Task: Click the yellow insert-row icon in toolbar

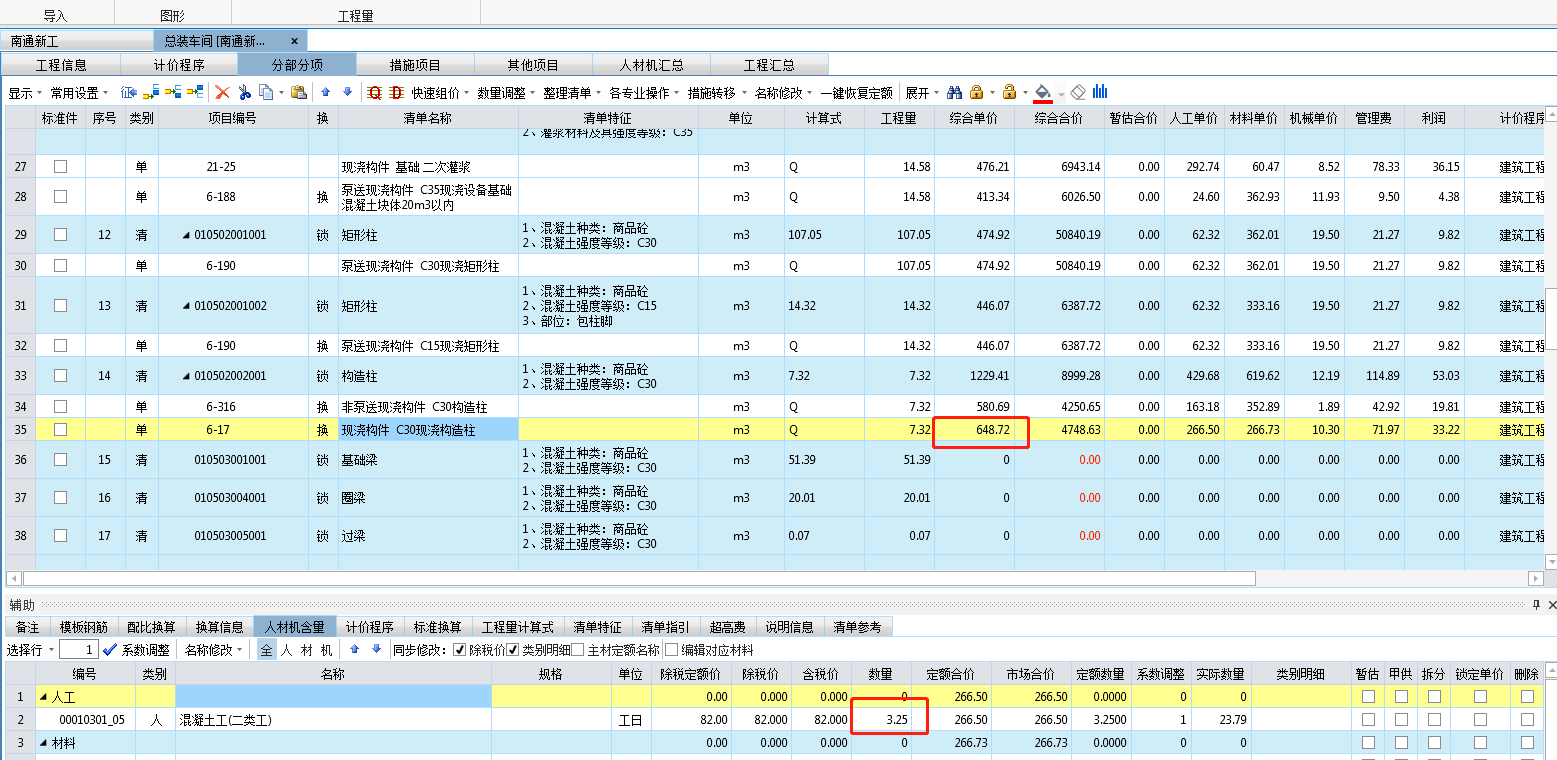Action: [151, 92]
